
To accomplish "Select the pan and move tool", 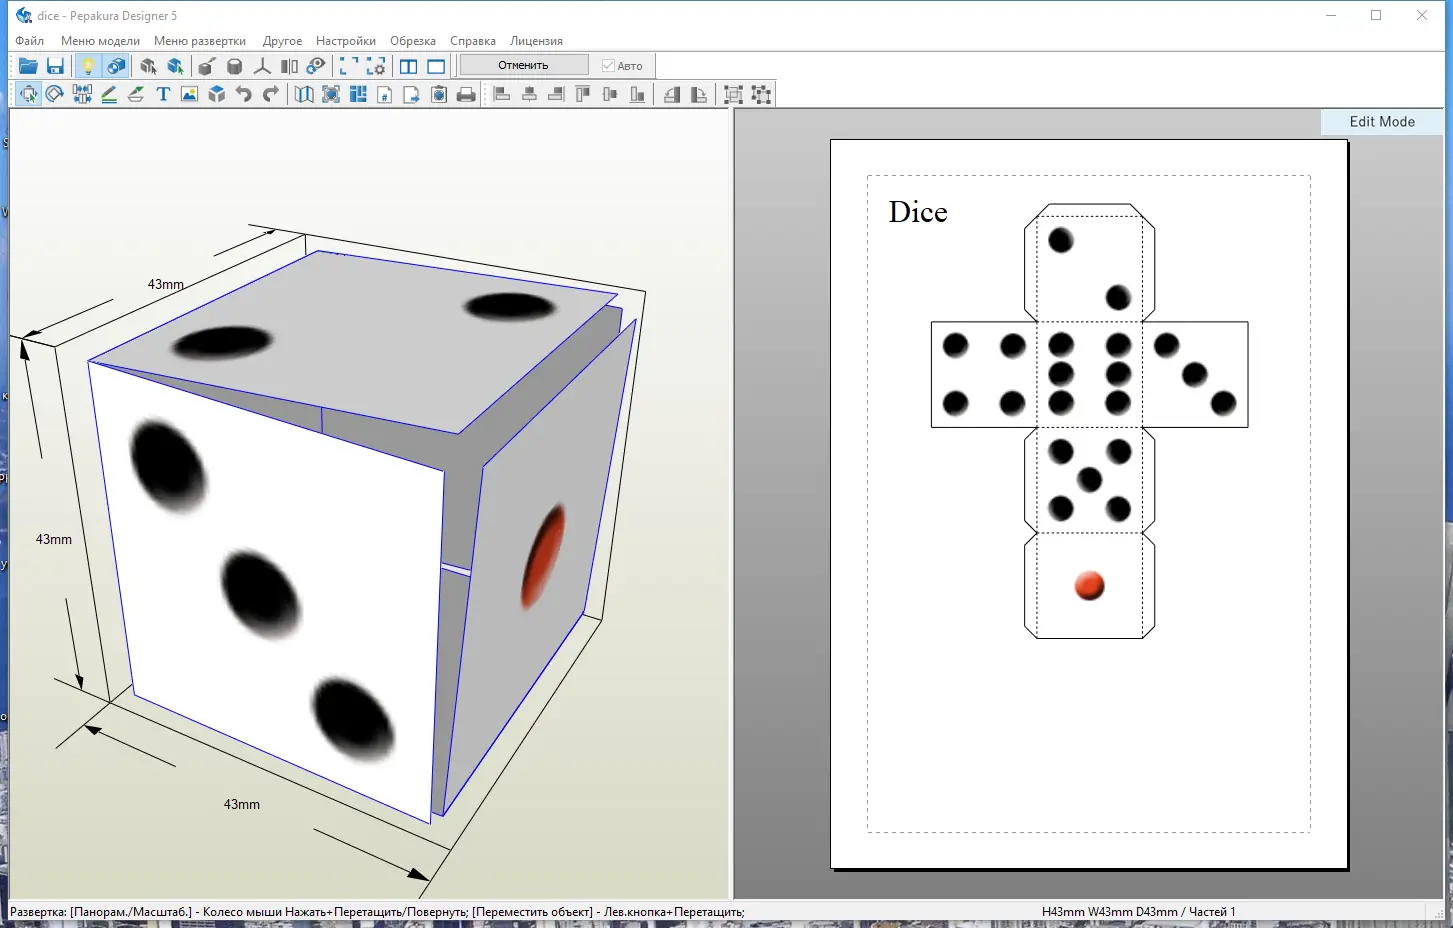I will tap(28, 94).
